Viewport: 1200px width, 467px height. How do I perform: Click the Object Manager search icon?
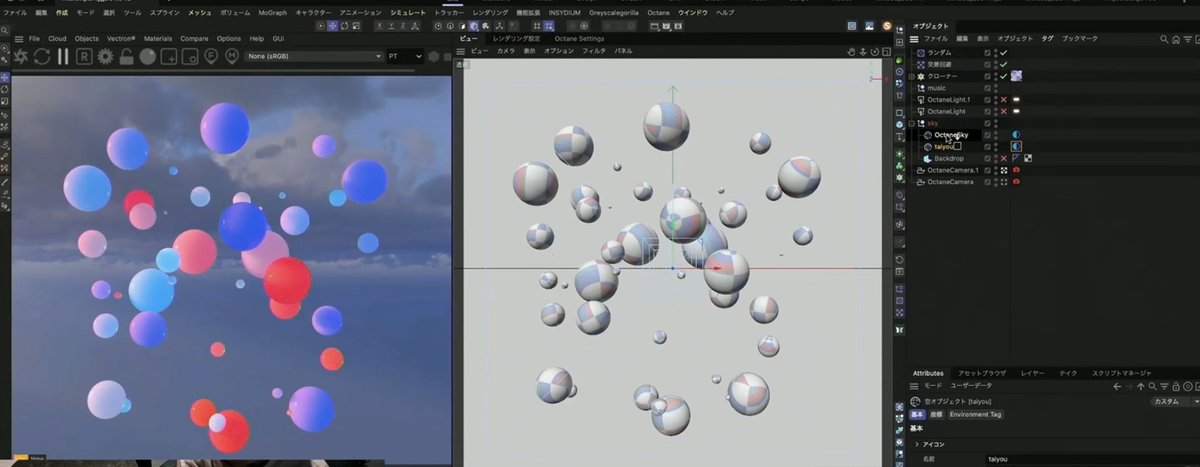coord(1163,39)
